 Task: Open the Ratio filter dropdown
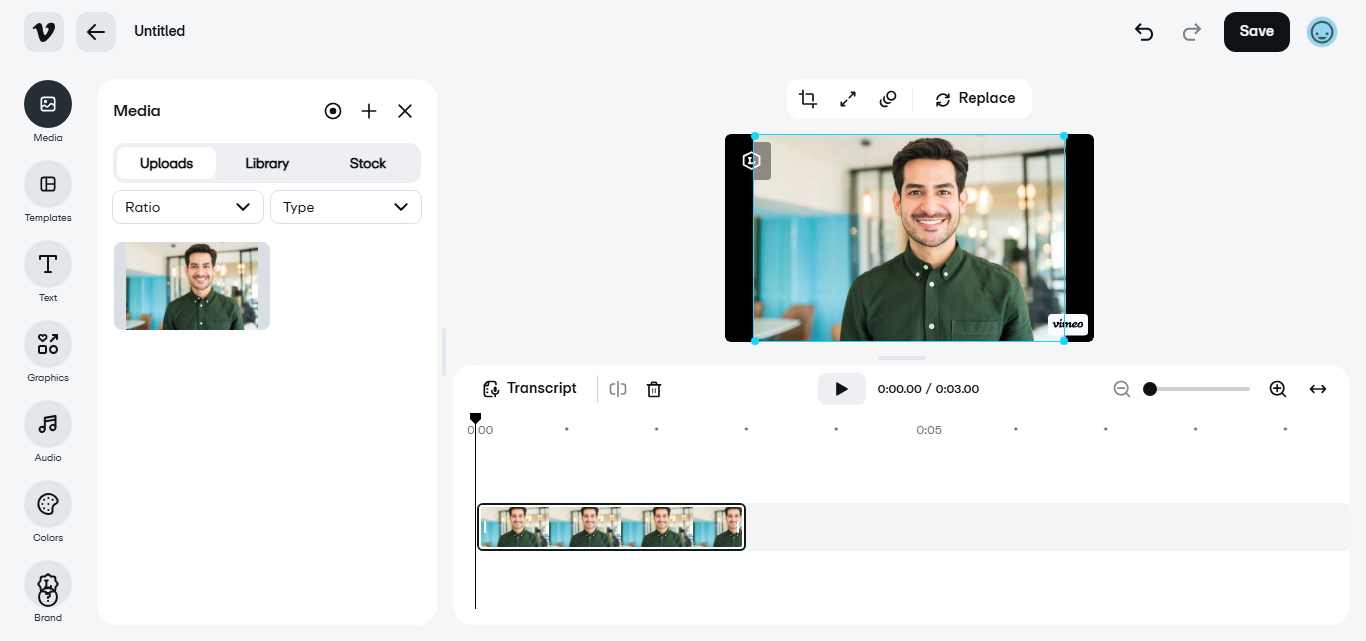[187, 207]
